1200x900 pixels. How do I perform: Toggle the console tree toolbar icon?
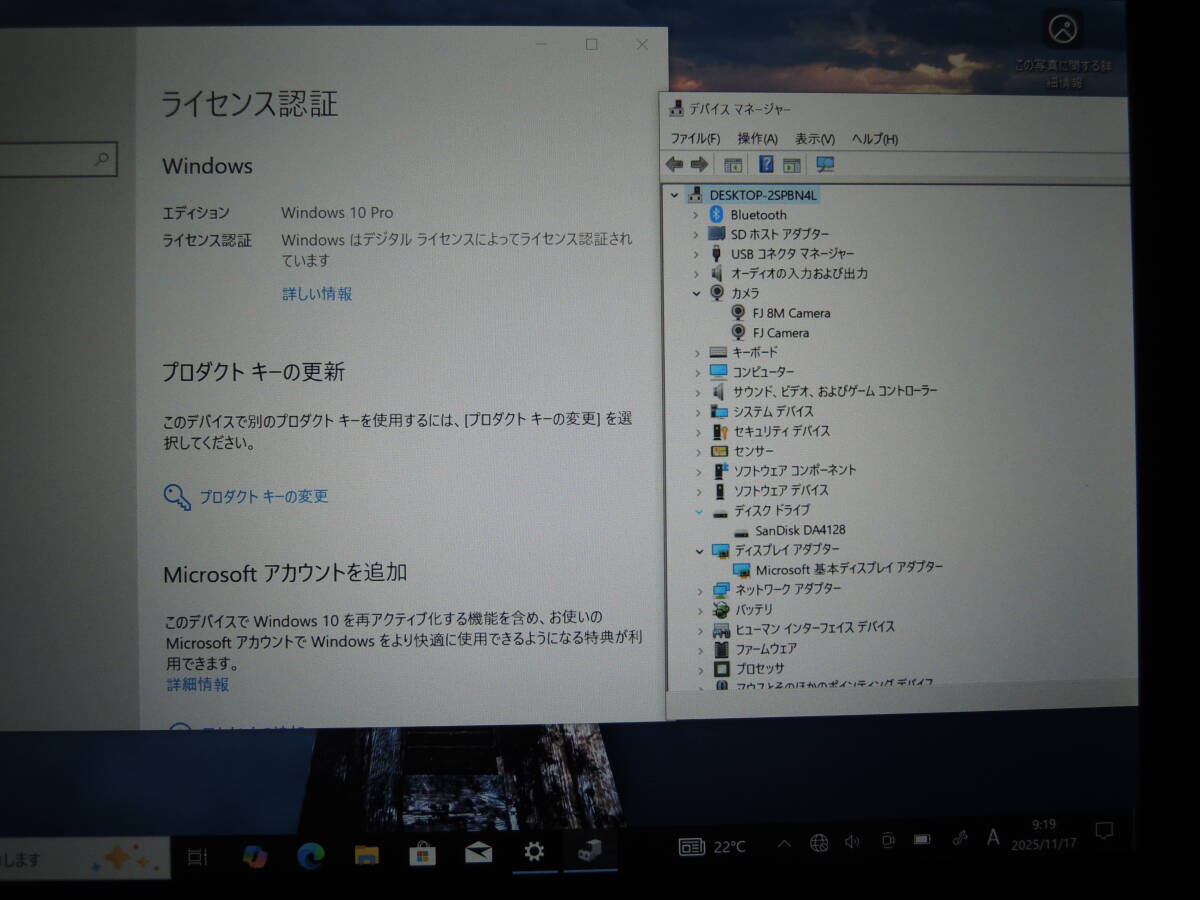point(733,164)
